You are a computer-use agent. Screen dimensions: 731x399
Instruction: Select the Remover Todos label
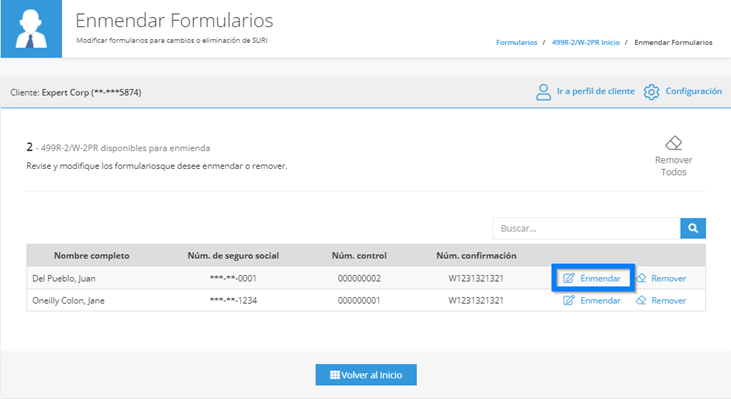coord(674,166)
